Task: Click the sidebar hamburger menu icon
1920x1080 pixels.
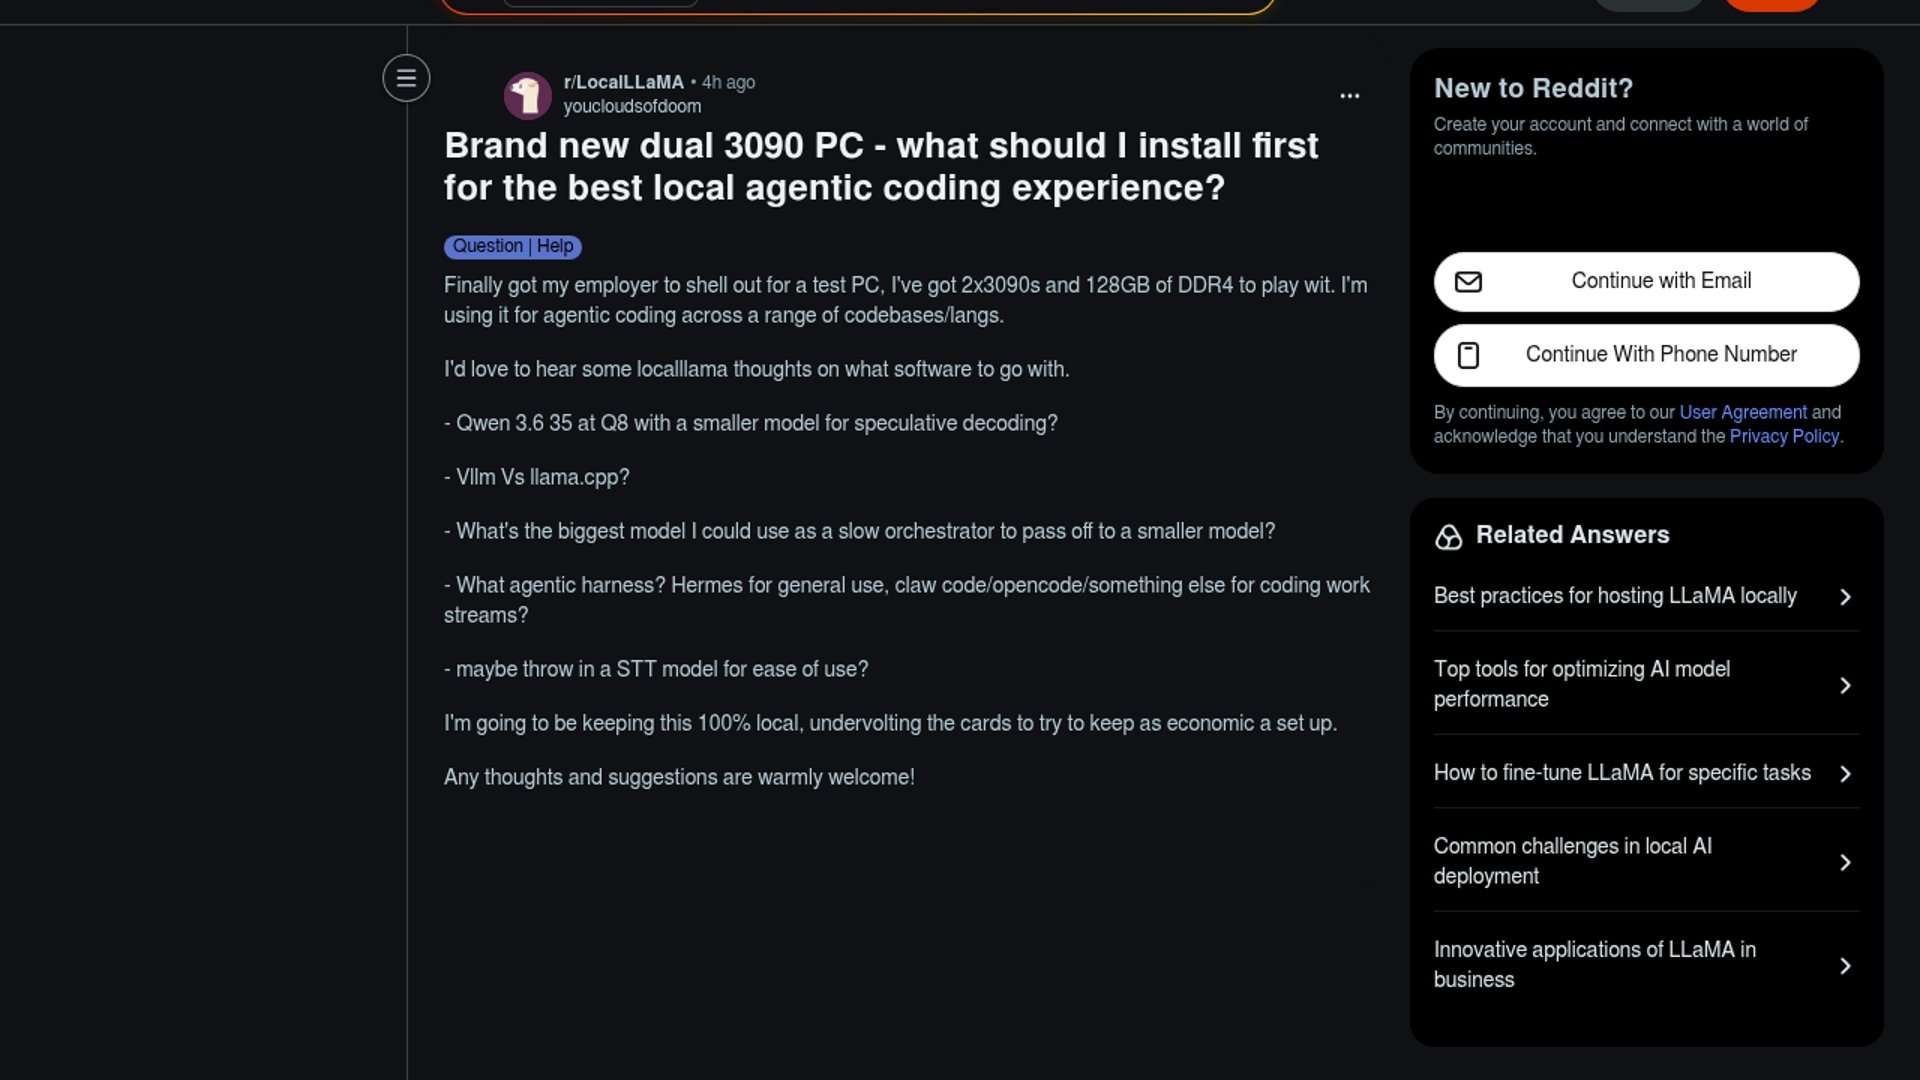Action: click(406, 78)
